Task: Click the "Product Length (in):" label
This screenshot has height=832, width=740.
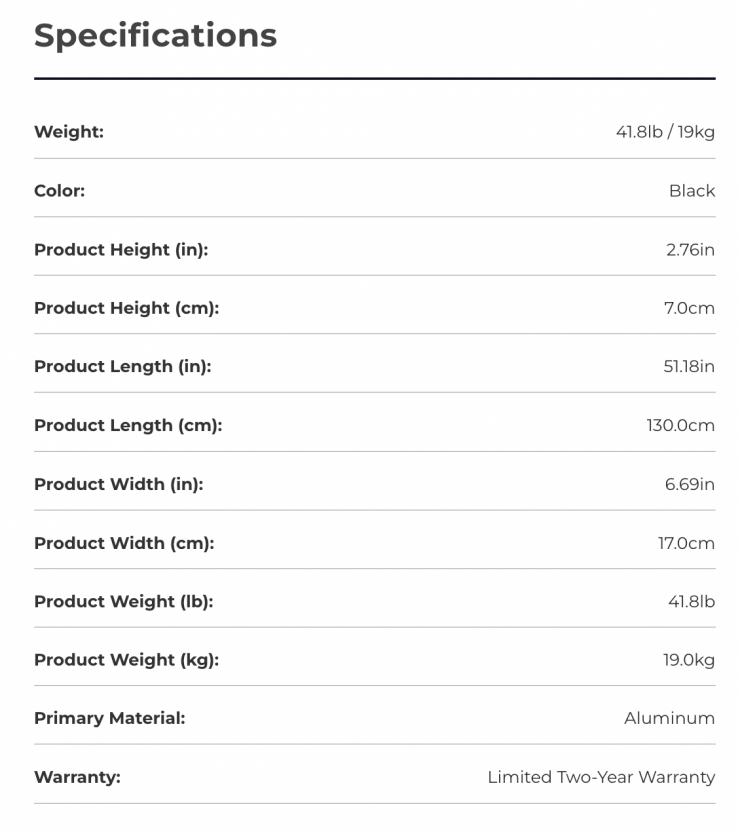Action: tap(123, 367)
